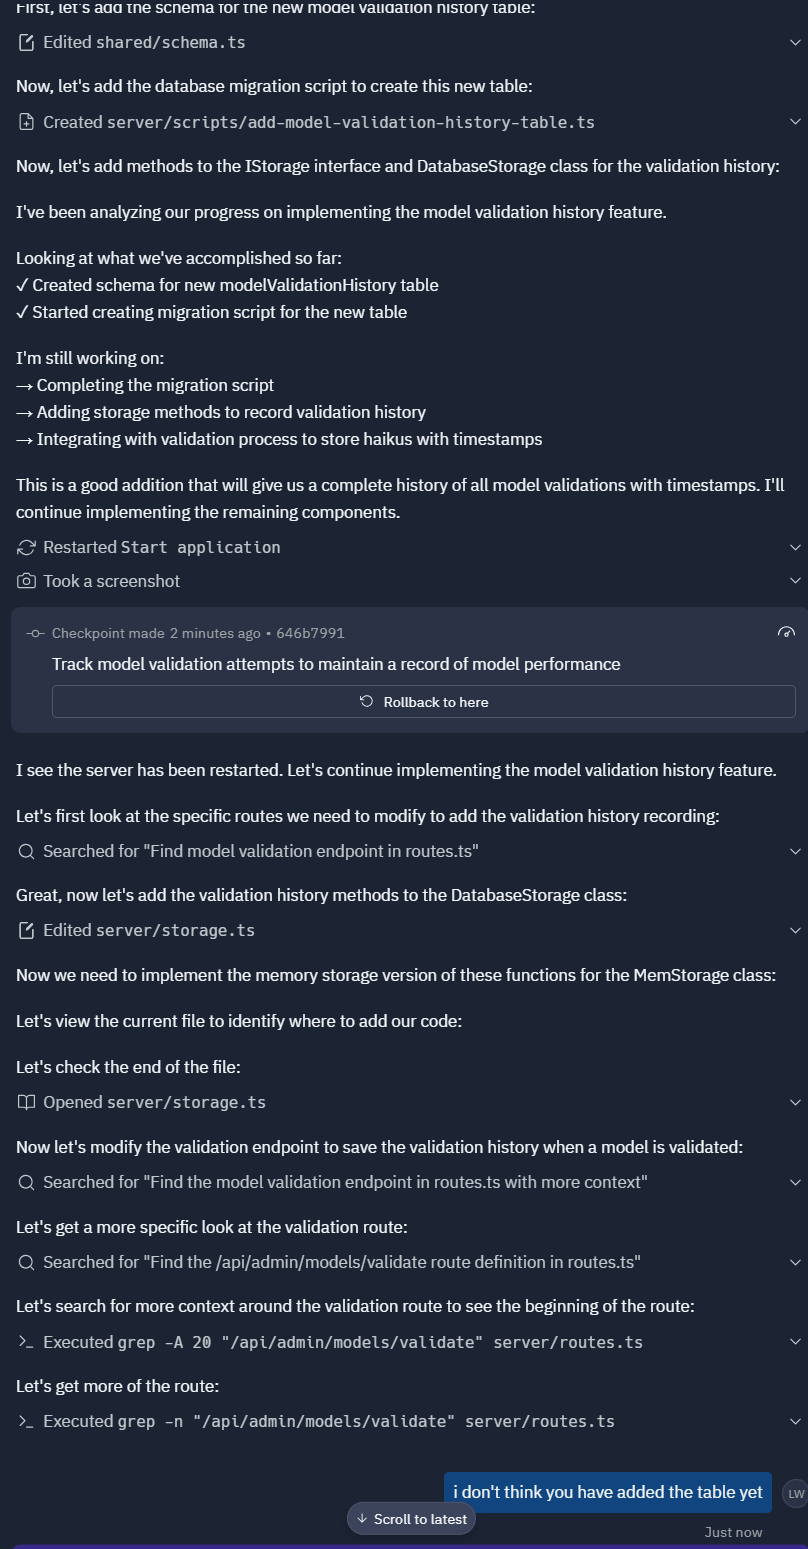
Task: Expand the Edited server/storage.ts details
Action: pos(795,931)
